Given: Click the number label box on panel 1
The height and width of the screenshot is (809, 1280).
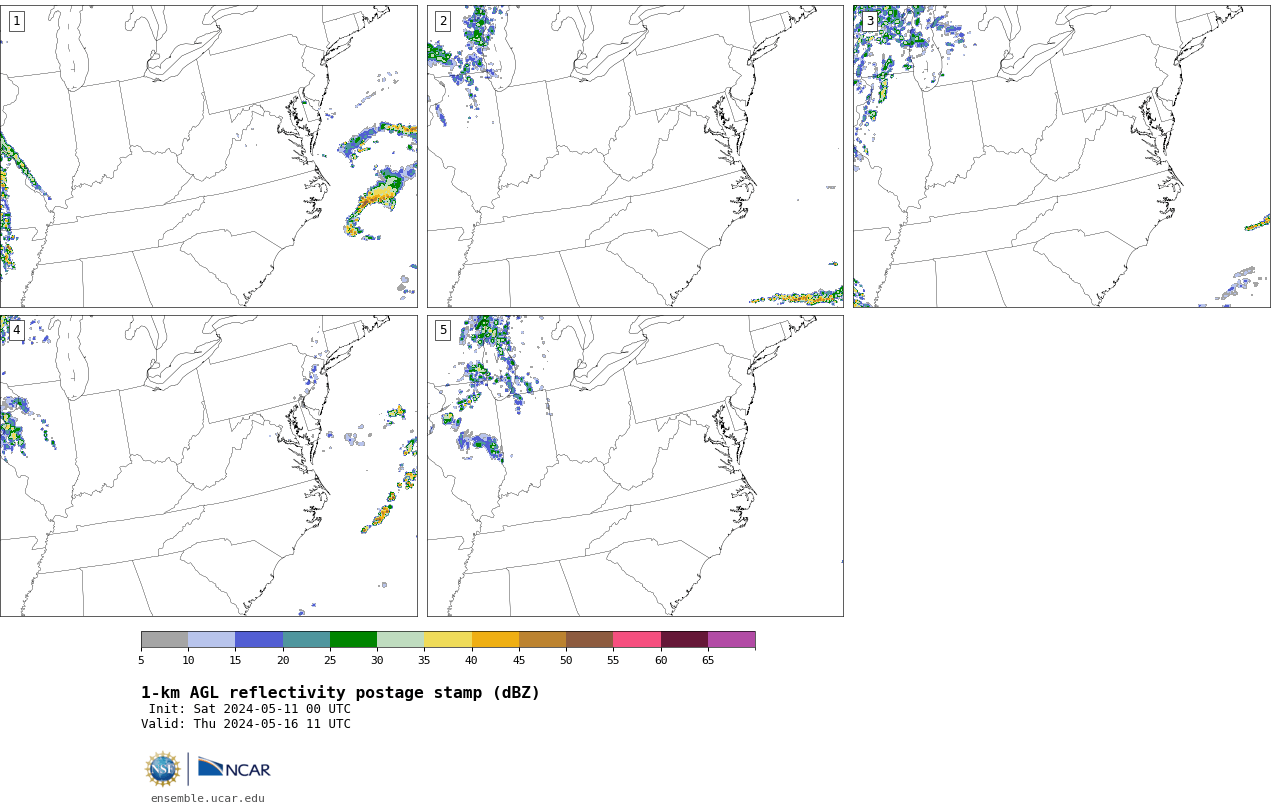Looking at the screenshot, I should [x=16, y=21].
